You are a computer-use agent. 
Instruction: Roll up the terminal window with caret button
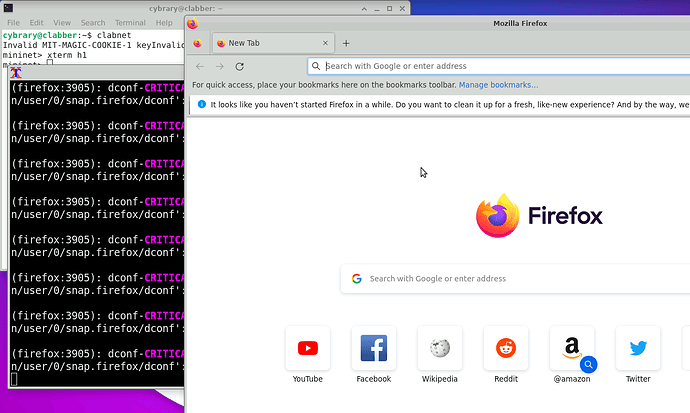click(x=364, y=8)
